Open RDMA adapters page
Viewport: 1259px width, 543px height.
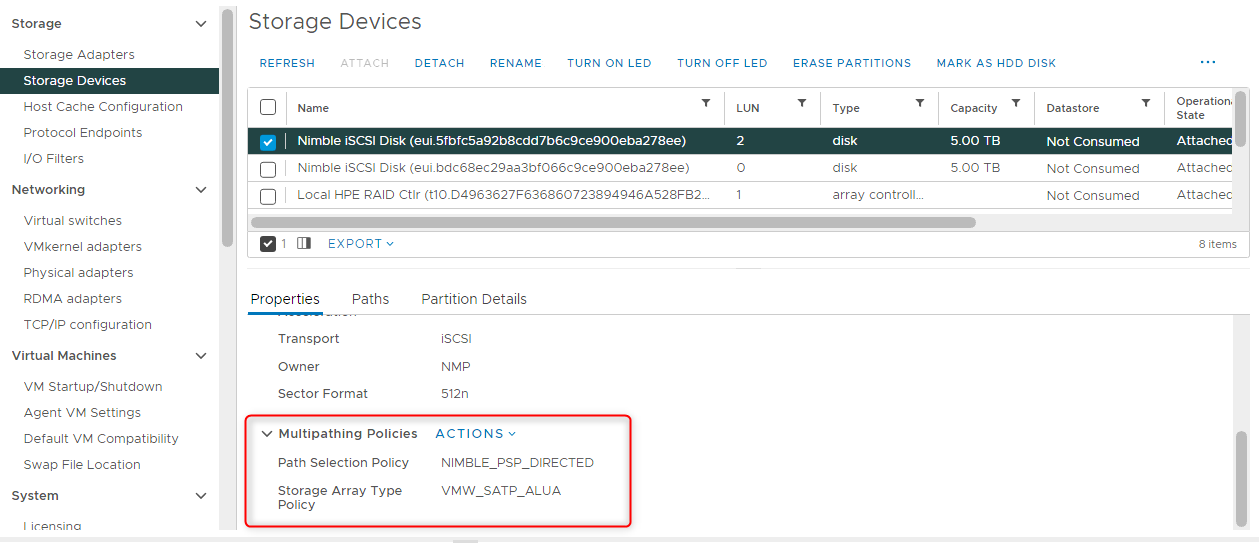tap(73, 298)
